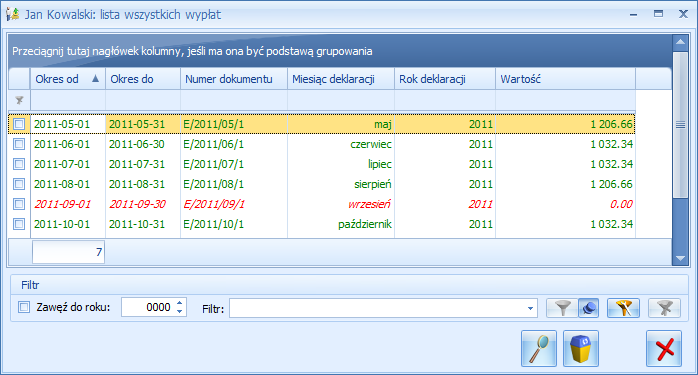Viewport: 698px width, 375px height.
Task: Tick the checkbox for row 2011-09-01
Action: point(19,204)
